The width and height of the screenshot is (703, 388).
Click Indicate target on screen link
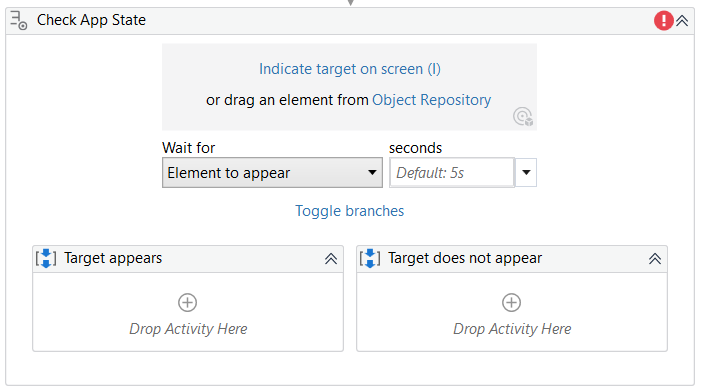pyautogui.click(x=350, y=69)
